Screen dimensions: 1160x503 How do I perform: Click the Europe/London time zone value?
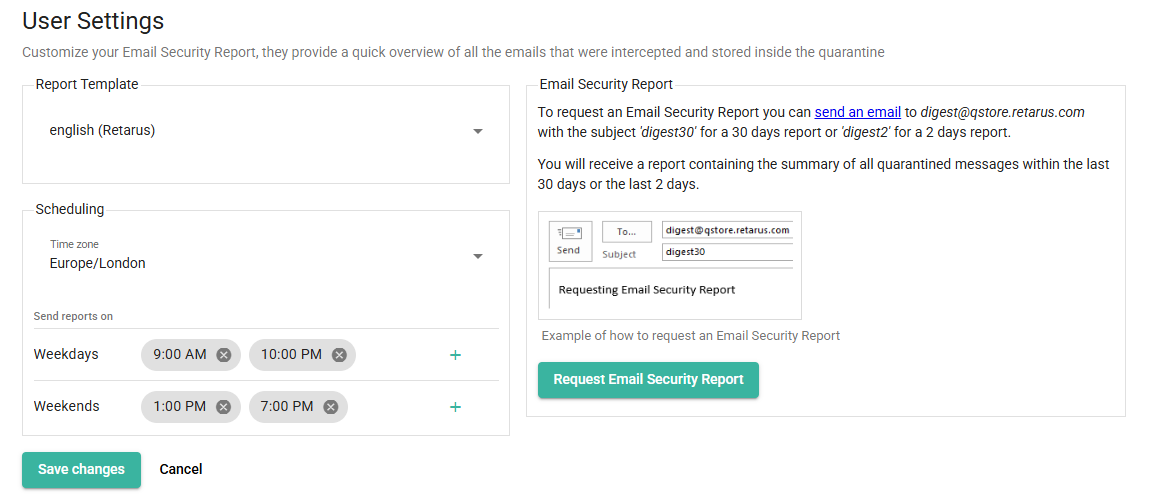98,264
